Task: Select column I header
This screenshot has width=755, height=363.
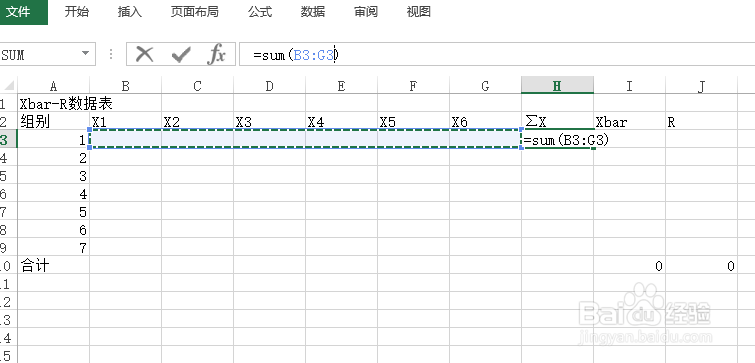Action: [629, 86]
